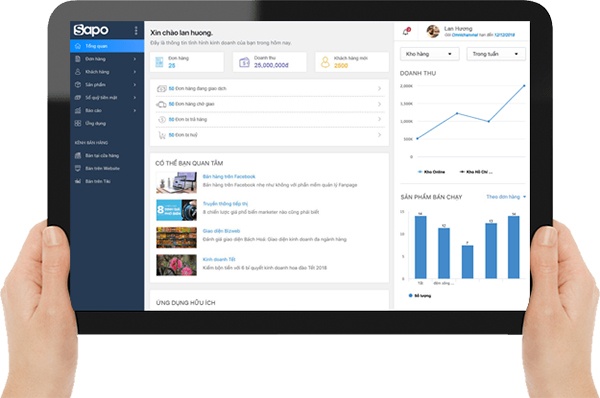Click the Khách hàng mới value 2500
The image size is (600, 398).
[341, 65]
